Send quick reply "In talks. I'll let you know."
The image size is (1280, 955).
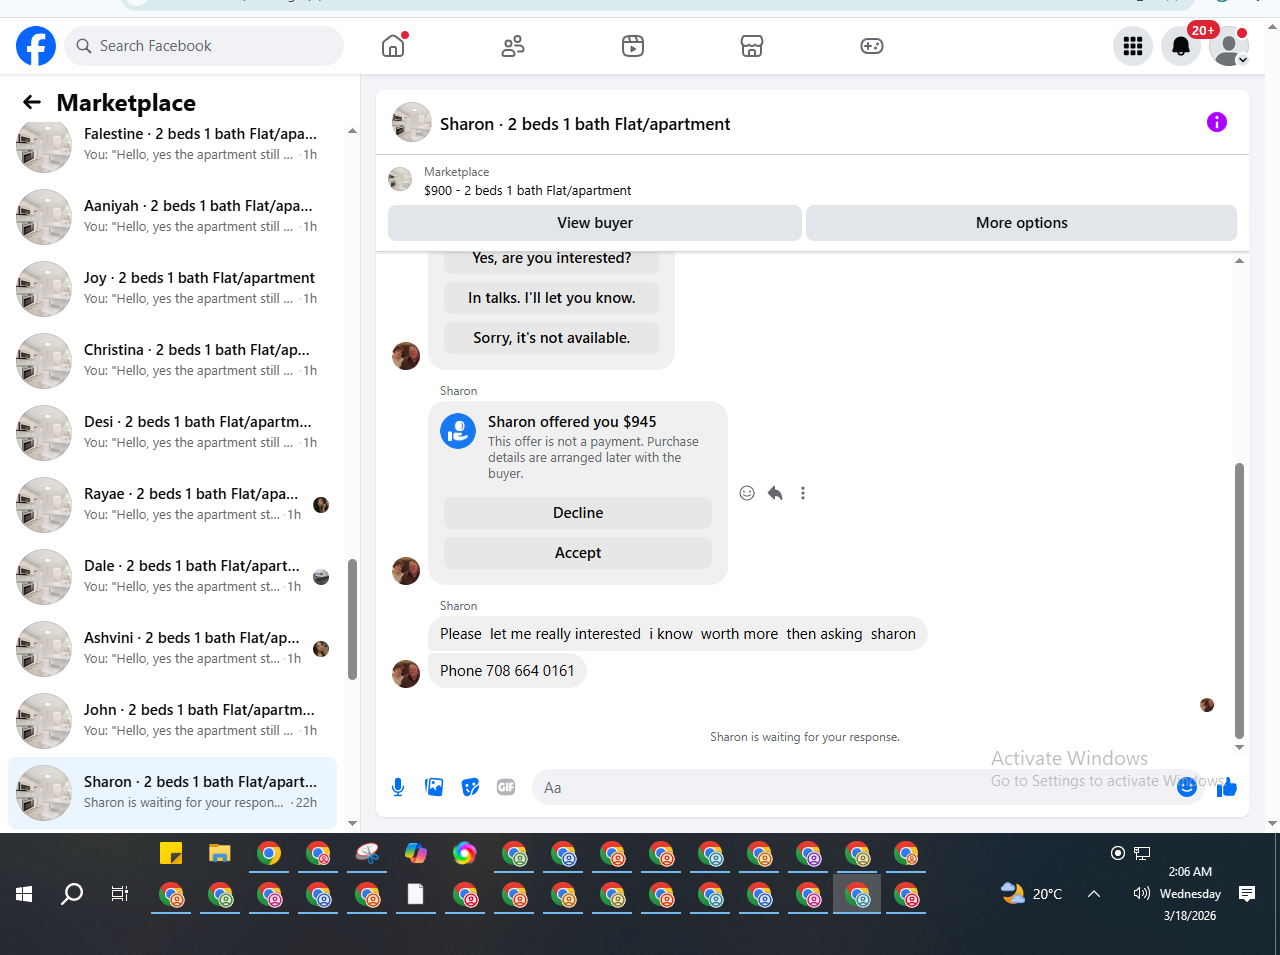pos(552,298)
